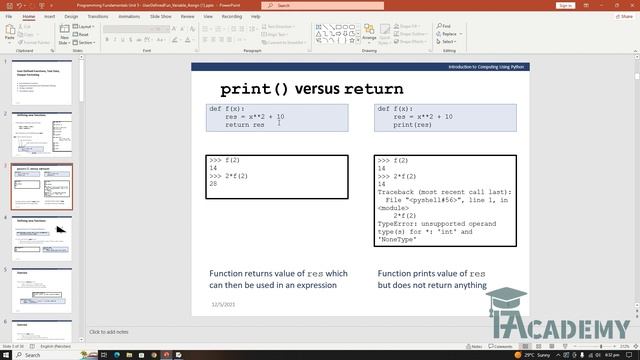Image resolution: width=640 pixels, height=360 pixels.
Task: Expand the shapes gallery More arrow
Action: pyautogui.click(x=358, y=41)
